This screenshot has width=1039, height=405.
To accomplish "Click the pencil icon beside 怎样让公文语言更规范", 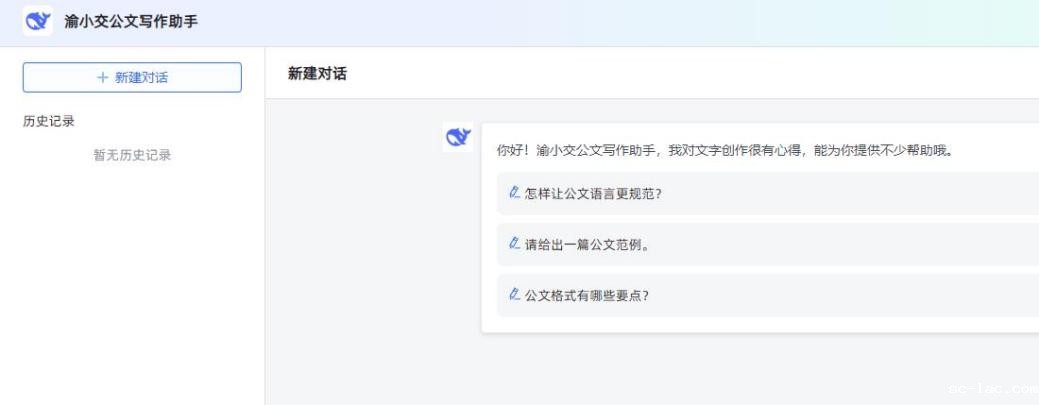I will pyautogui.click(x=514, y=193).
